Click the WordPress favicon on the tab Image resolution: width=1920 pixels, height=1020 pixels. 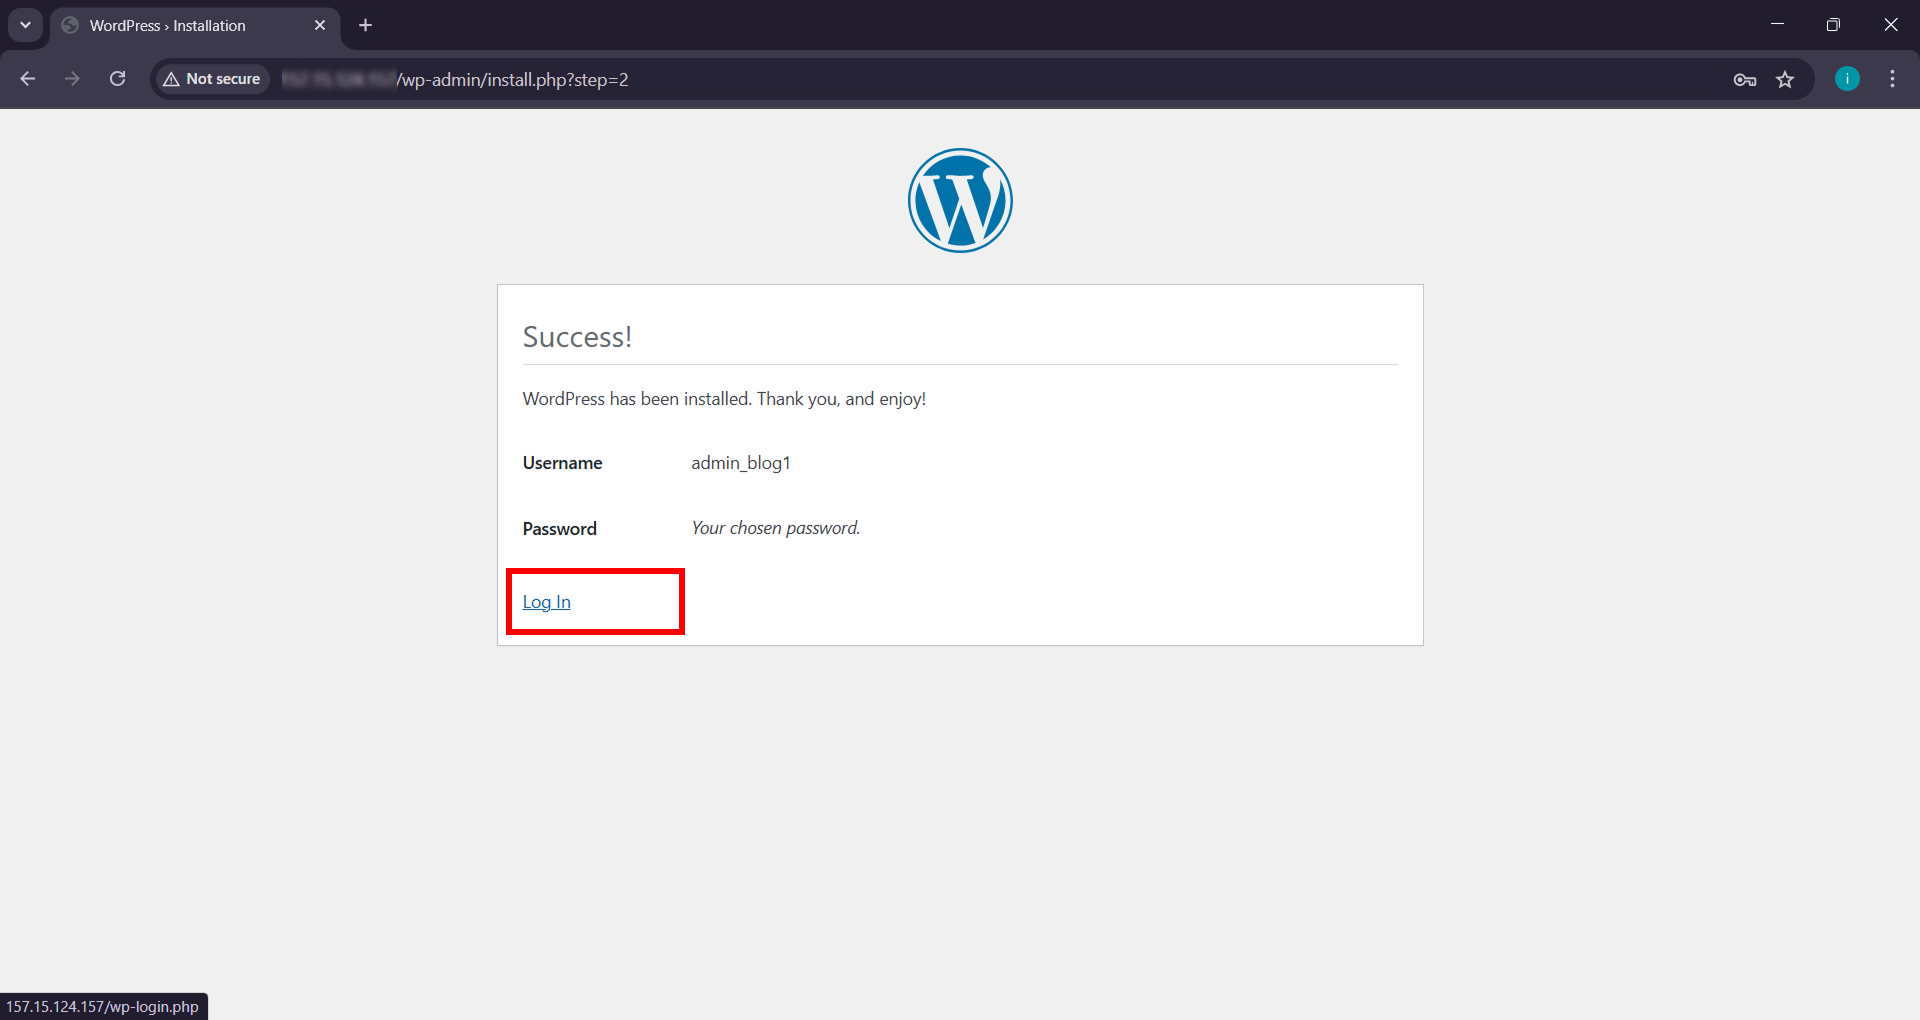pyautogui.click(x=69, y=25)
